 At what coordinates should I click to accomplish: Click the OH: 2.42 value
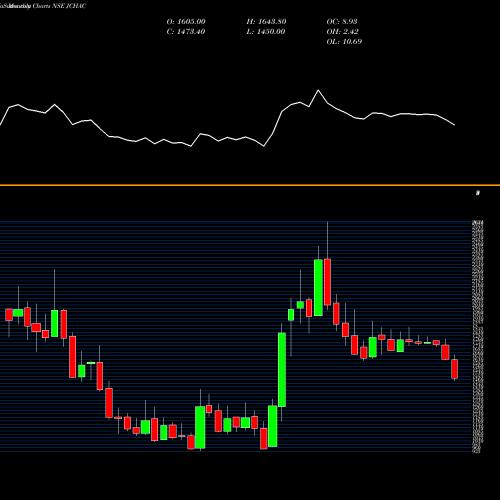click(x=343, y=32)
